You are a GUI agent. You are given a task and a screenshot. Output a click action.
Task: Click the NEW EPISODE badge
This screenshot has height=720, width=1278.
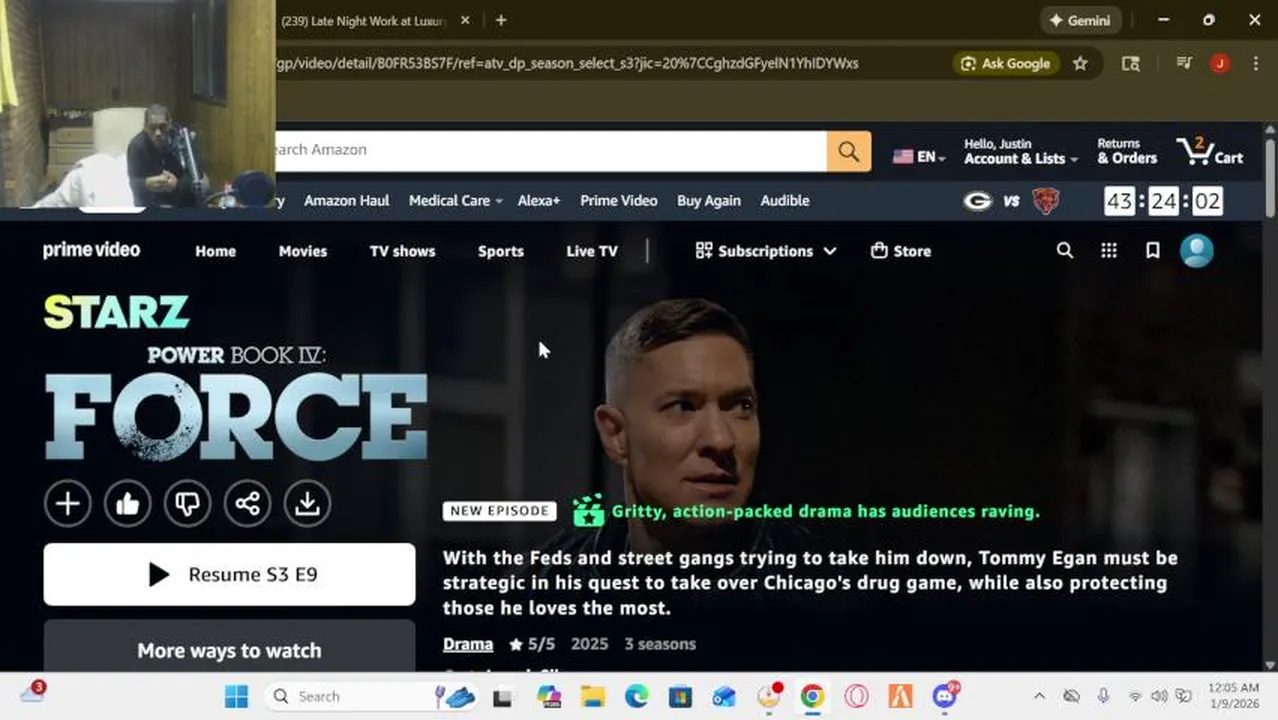(500, 511)
